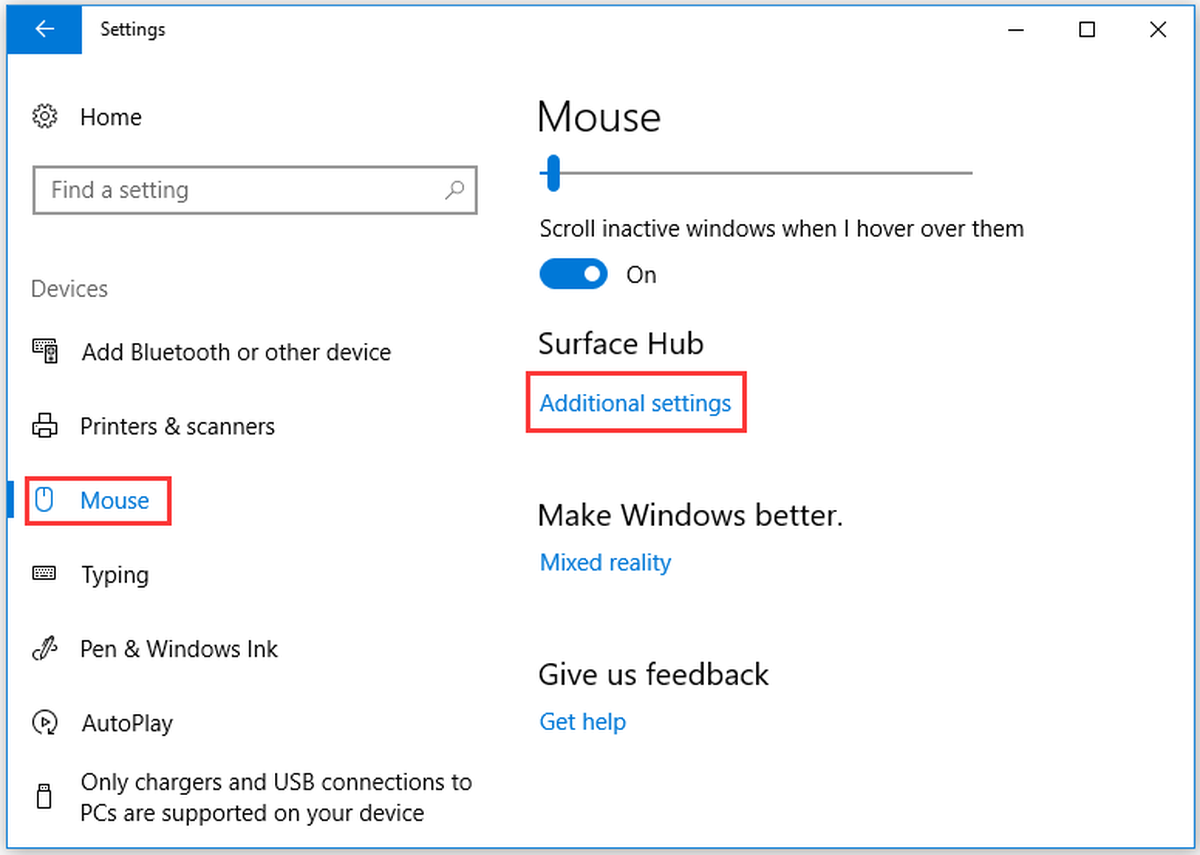Click the Get help link
The width and height of the screenshot is (1200, 855).
[582, 721]
